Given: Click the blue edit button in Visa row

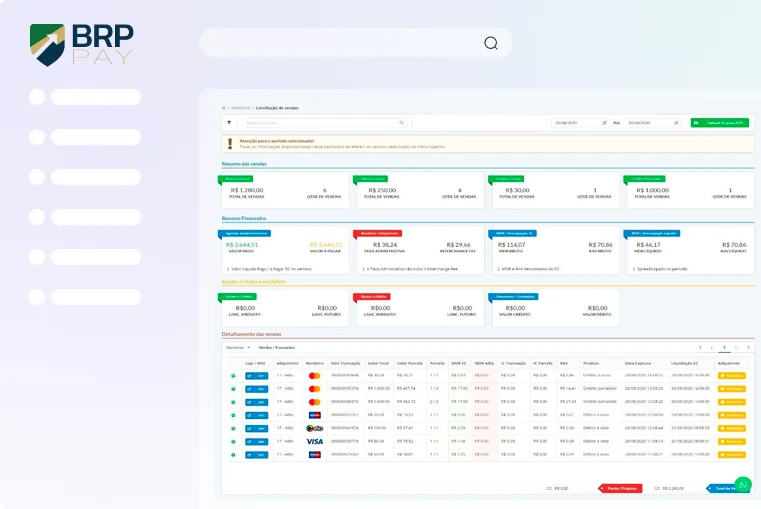Looking at the screenshot, I should pos(256,442).
